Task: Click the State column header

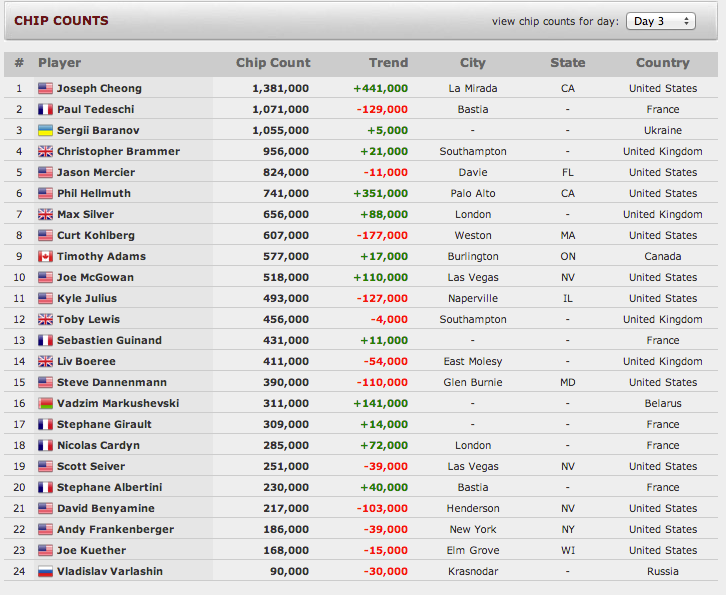Action: pos(568,63)
